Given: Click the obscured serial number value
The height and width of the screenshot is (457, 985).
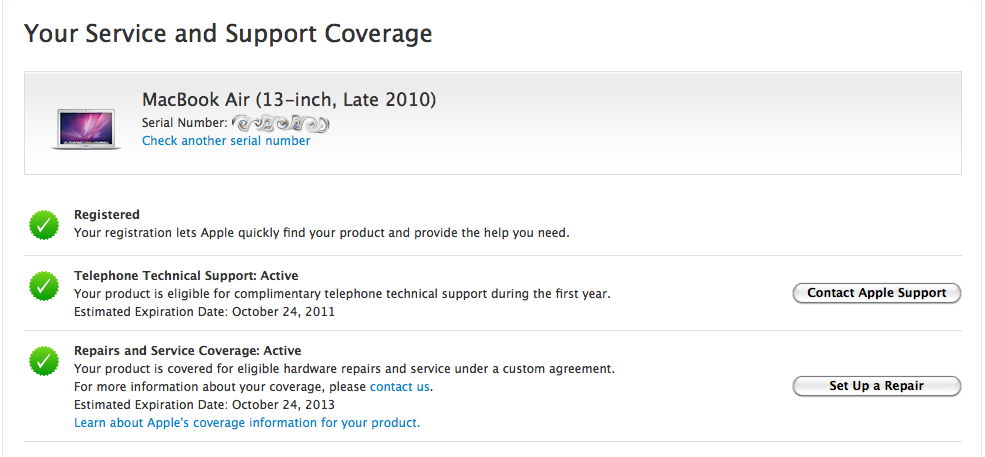Looking at the screenshot, I should [x=281, y=123].
